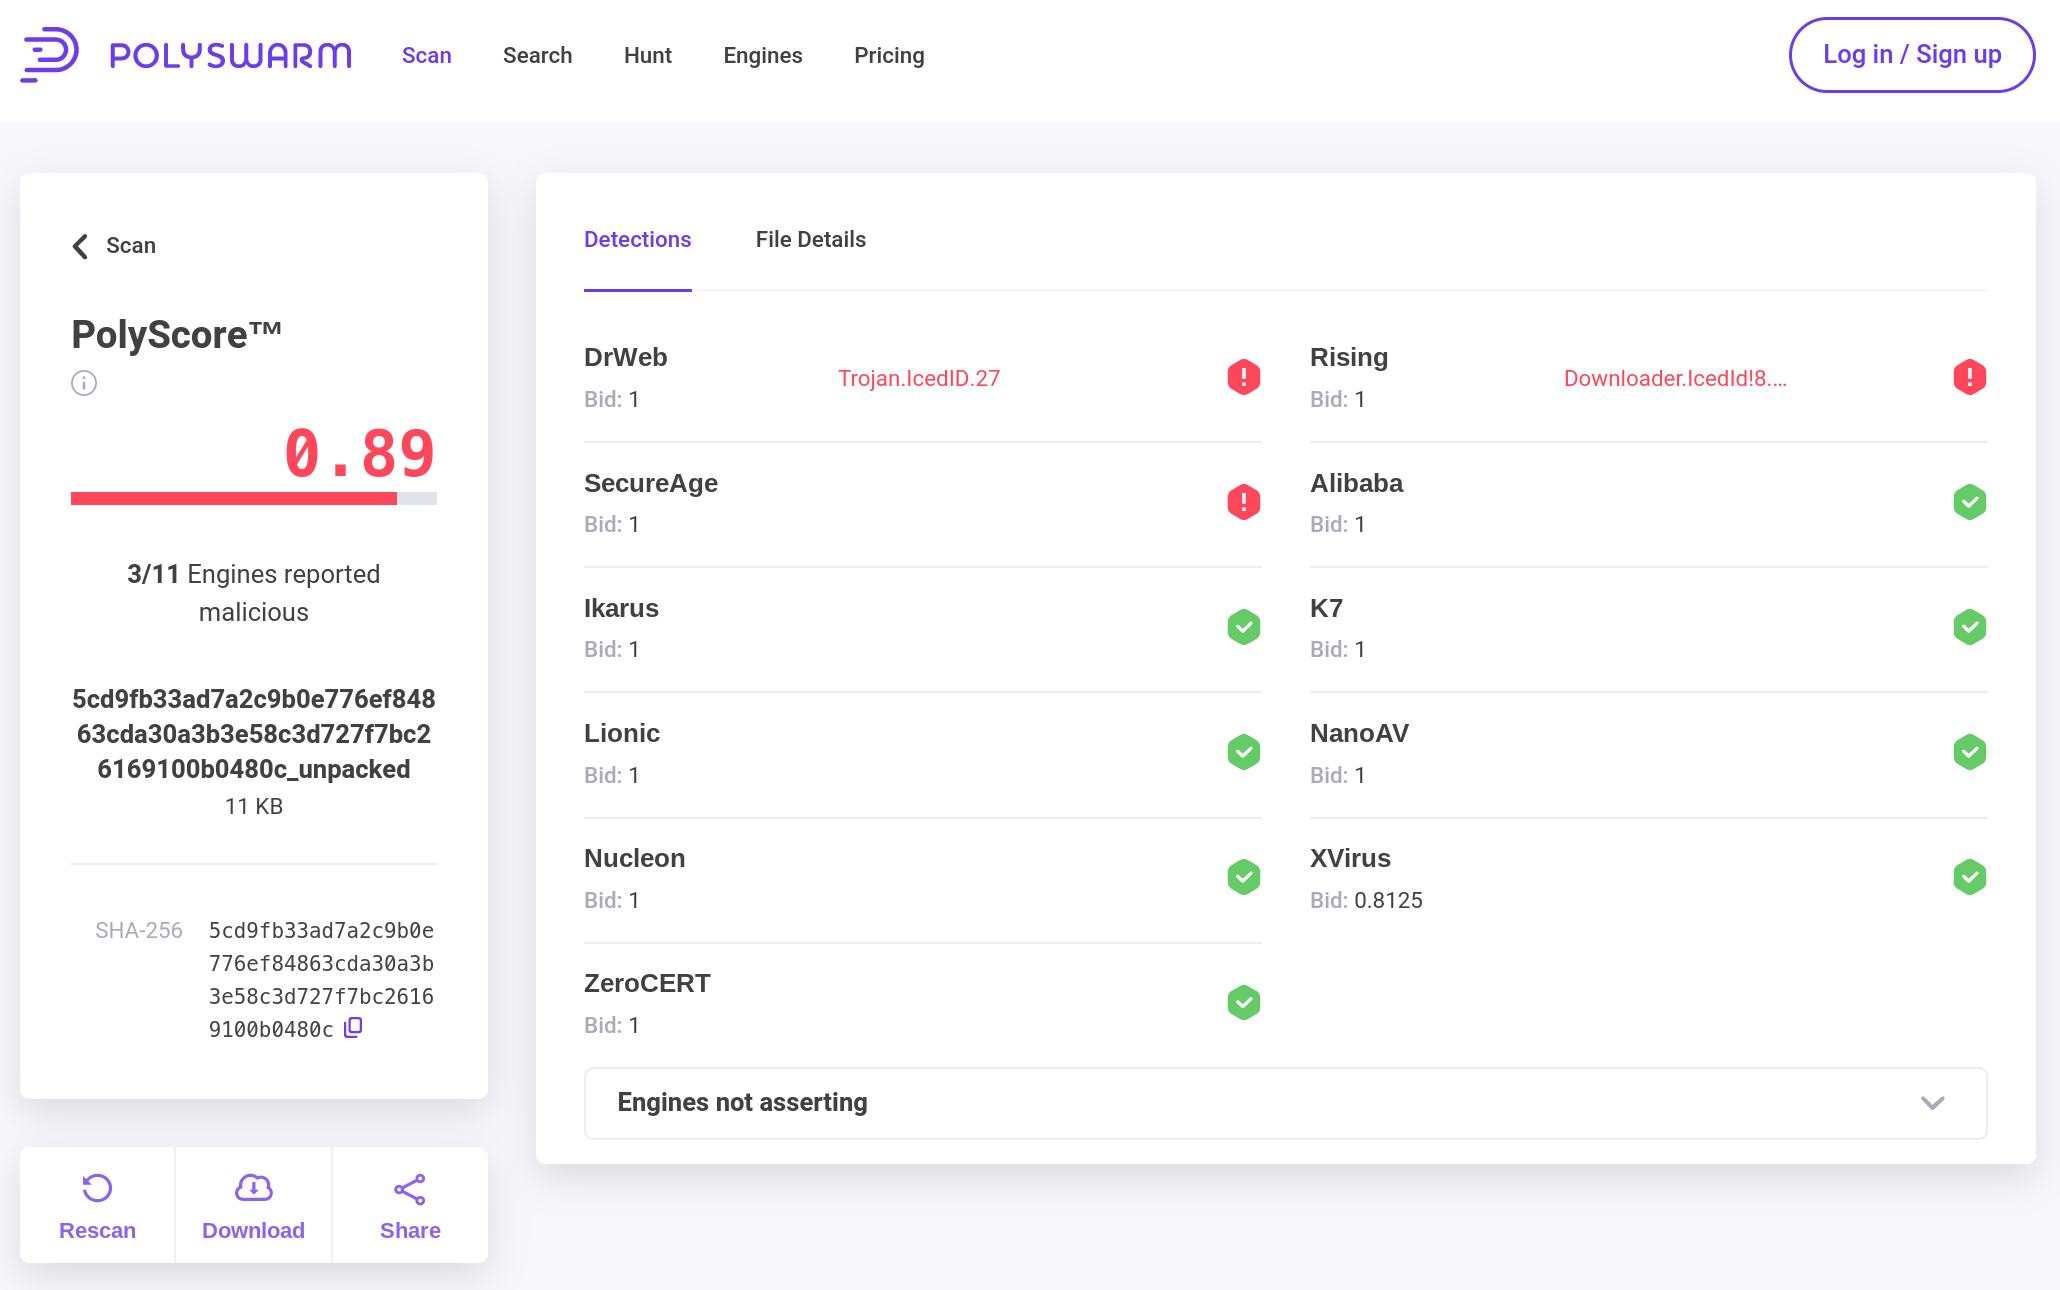Click the Download icon

[x=252, y=1189]
